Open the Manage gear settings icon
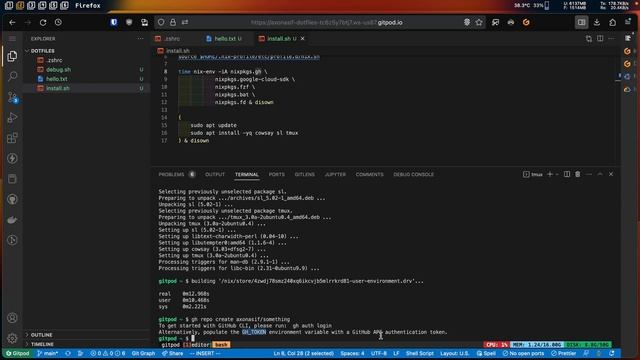This screenshot has width=640, height=360. click(12, 338)
